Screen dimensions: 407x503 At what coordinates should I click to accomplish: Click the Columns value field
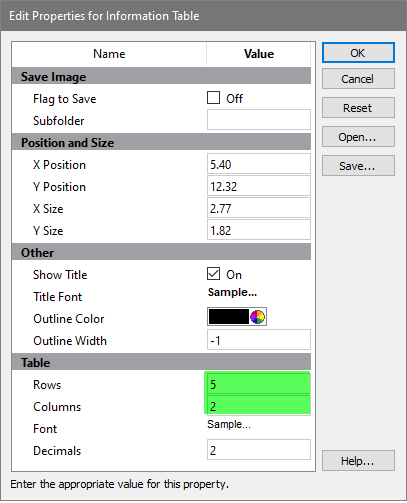click(259, 406)
